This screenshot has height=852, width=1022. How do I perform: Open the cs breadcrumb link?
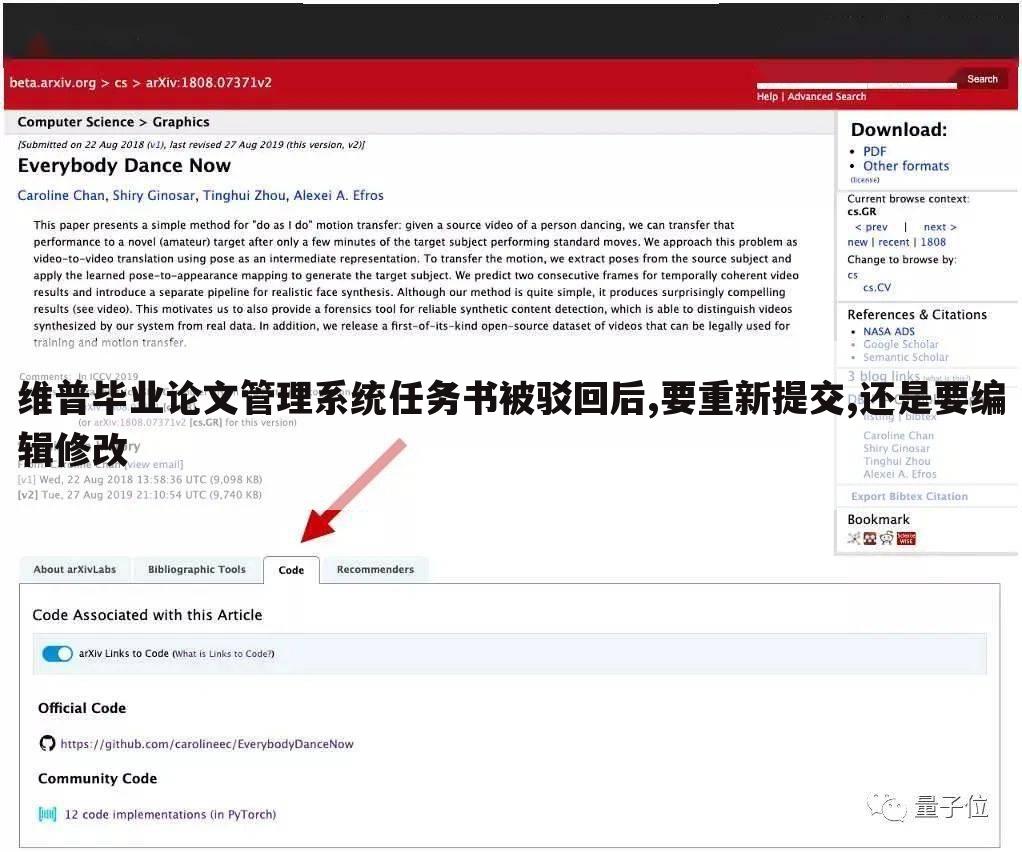tap(121, 83)
